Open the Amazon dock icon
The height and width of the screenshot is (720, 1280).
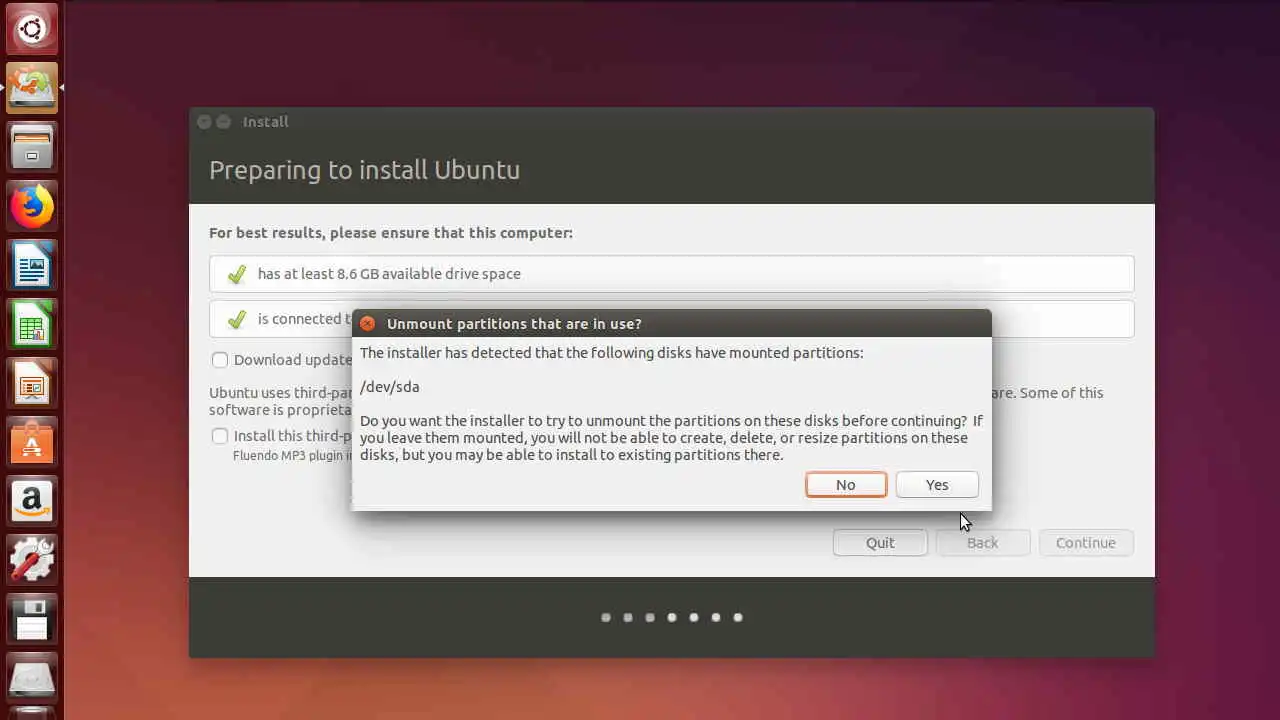[x=32, y=502]
